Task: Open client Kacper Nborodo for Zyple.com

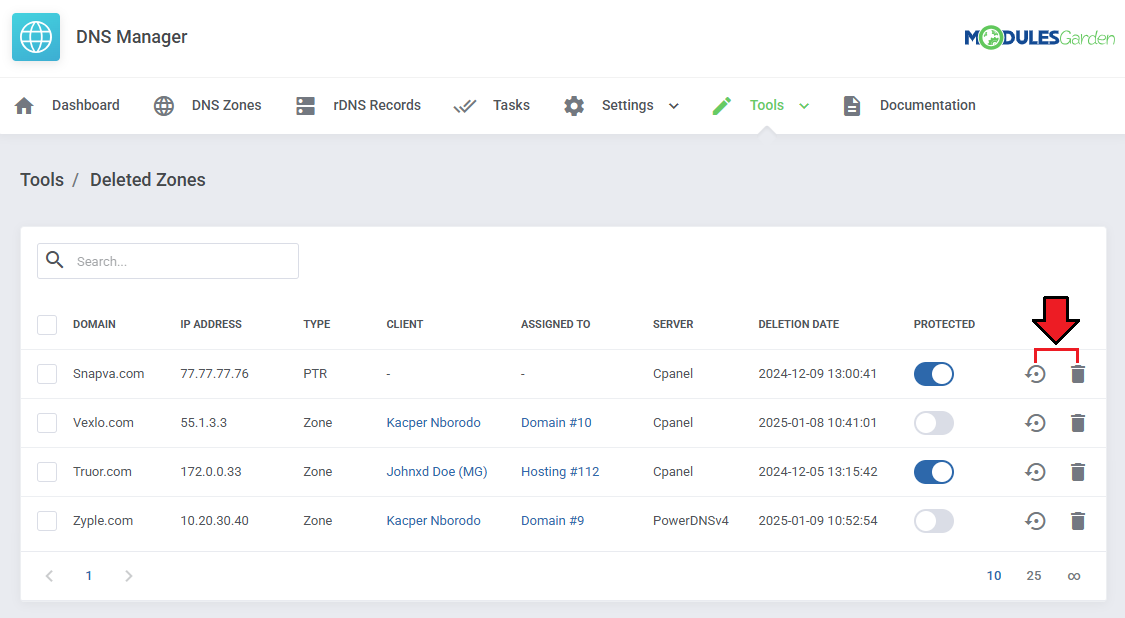Action: point(433,520)
